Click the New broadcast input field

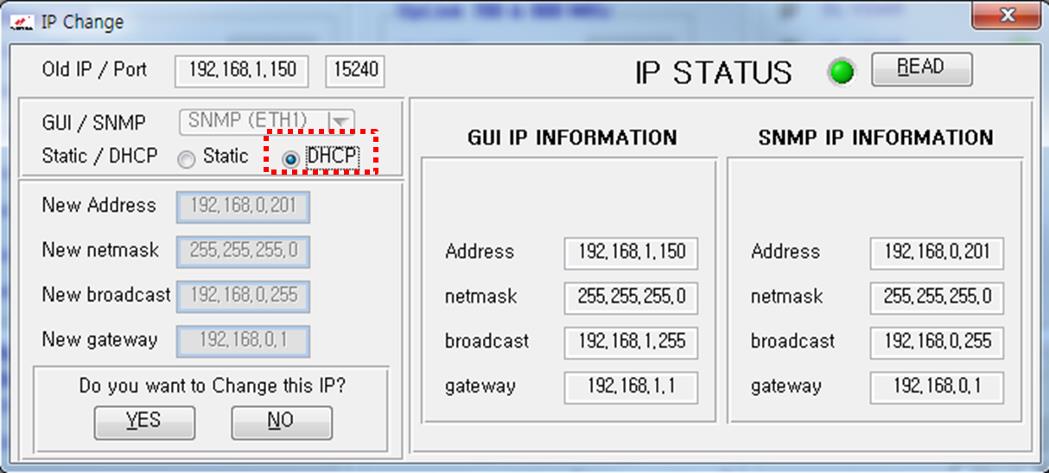(243, 296)
